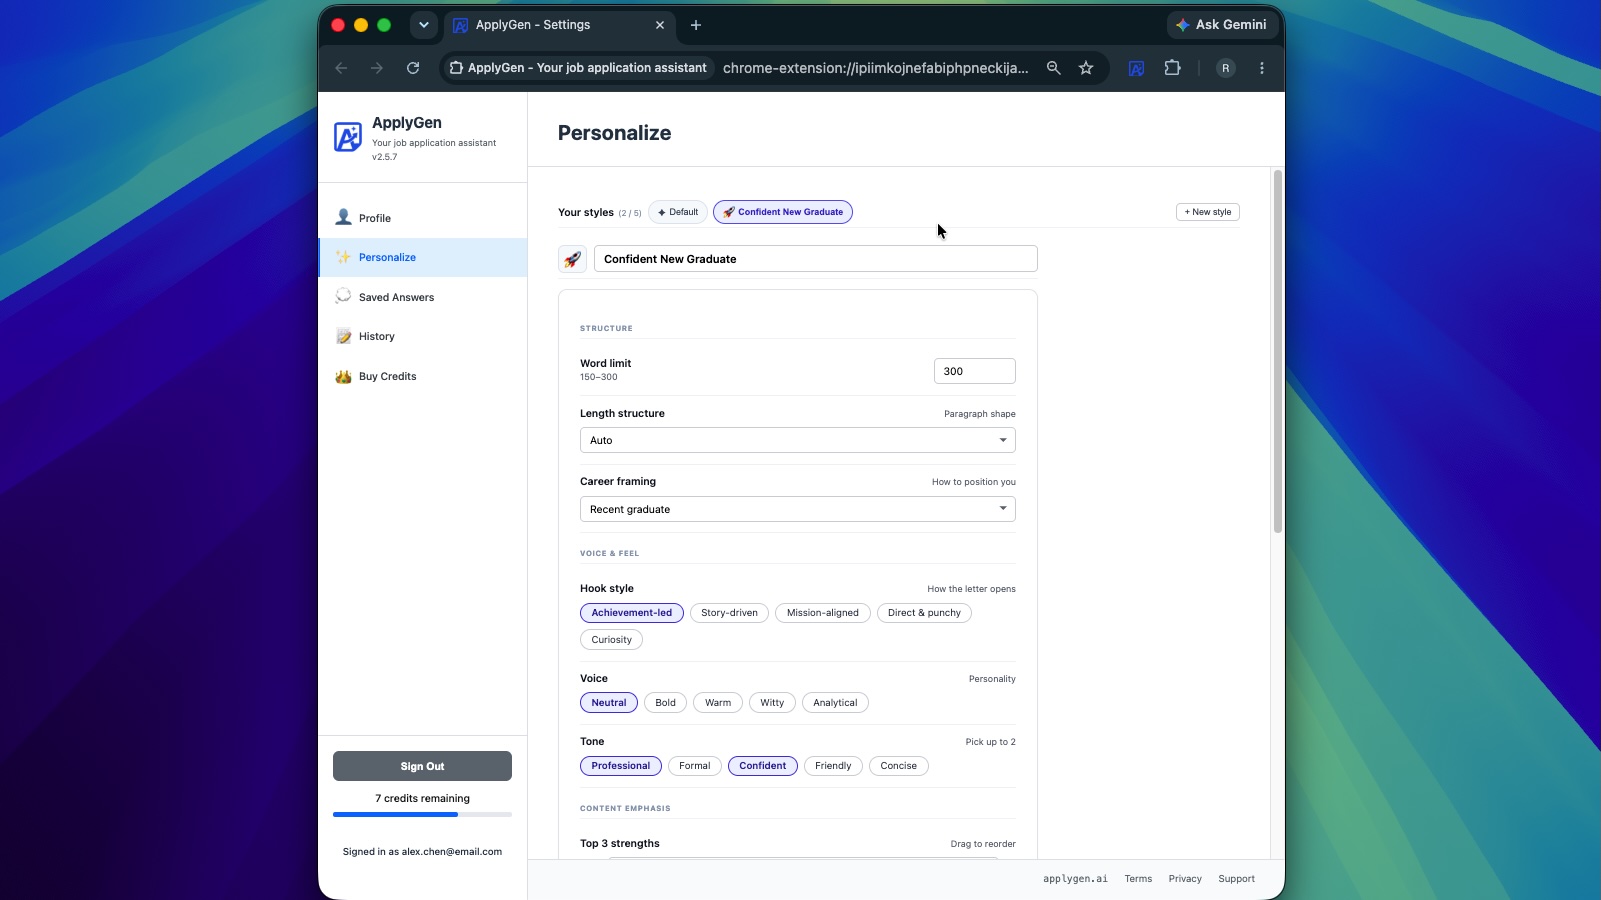Click the 'Signed in as alex.chen@email.com' text
1601x900 pixels.
pyautogui.click(x=422, y=852)
